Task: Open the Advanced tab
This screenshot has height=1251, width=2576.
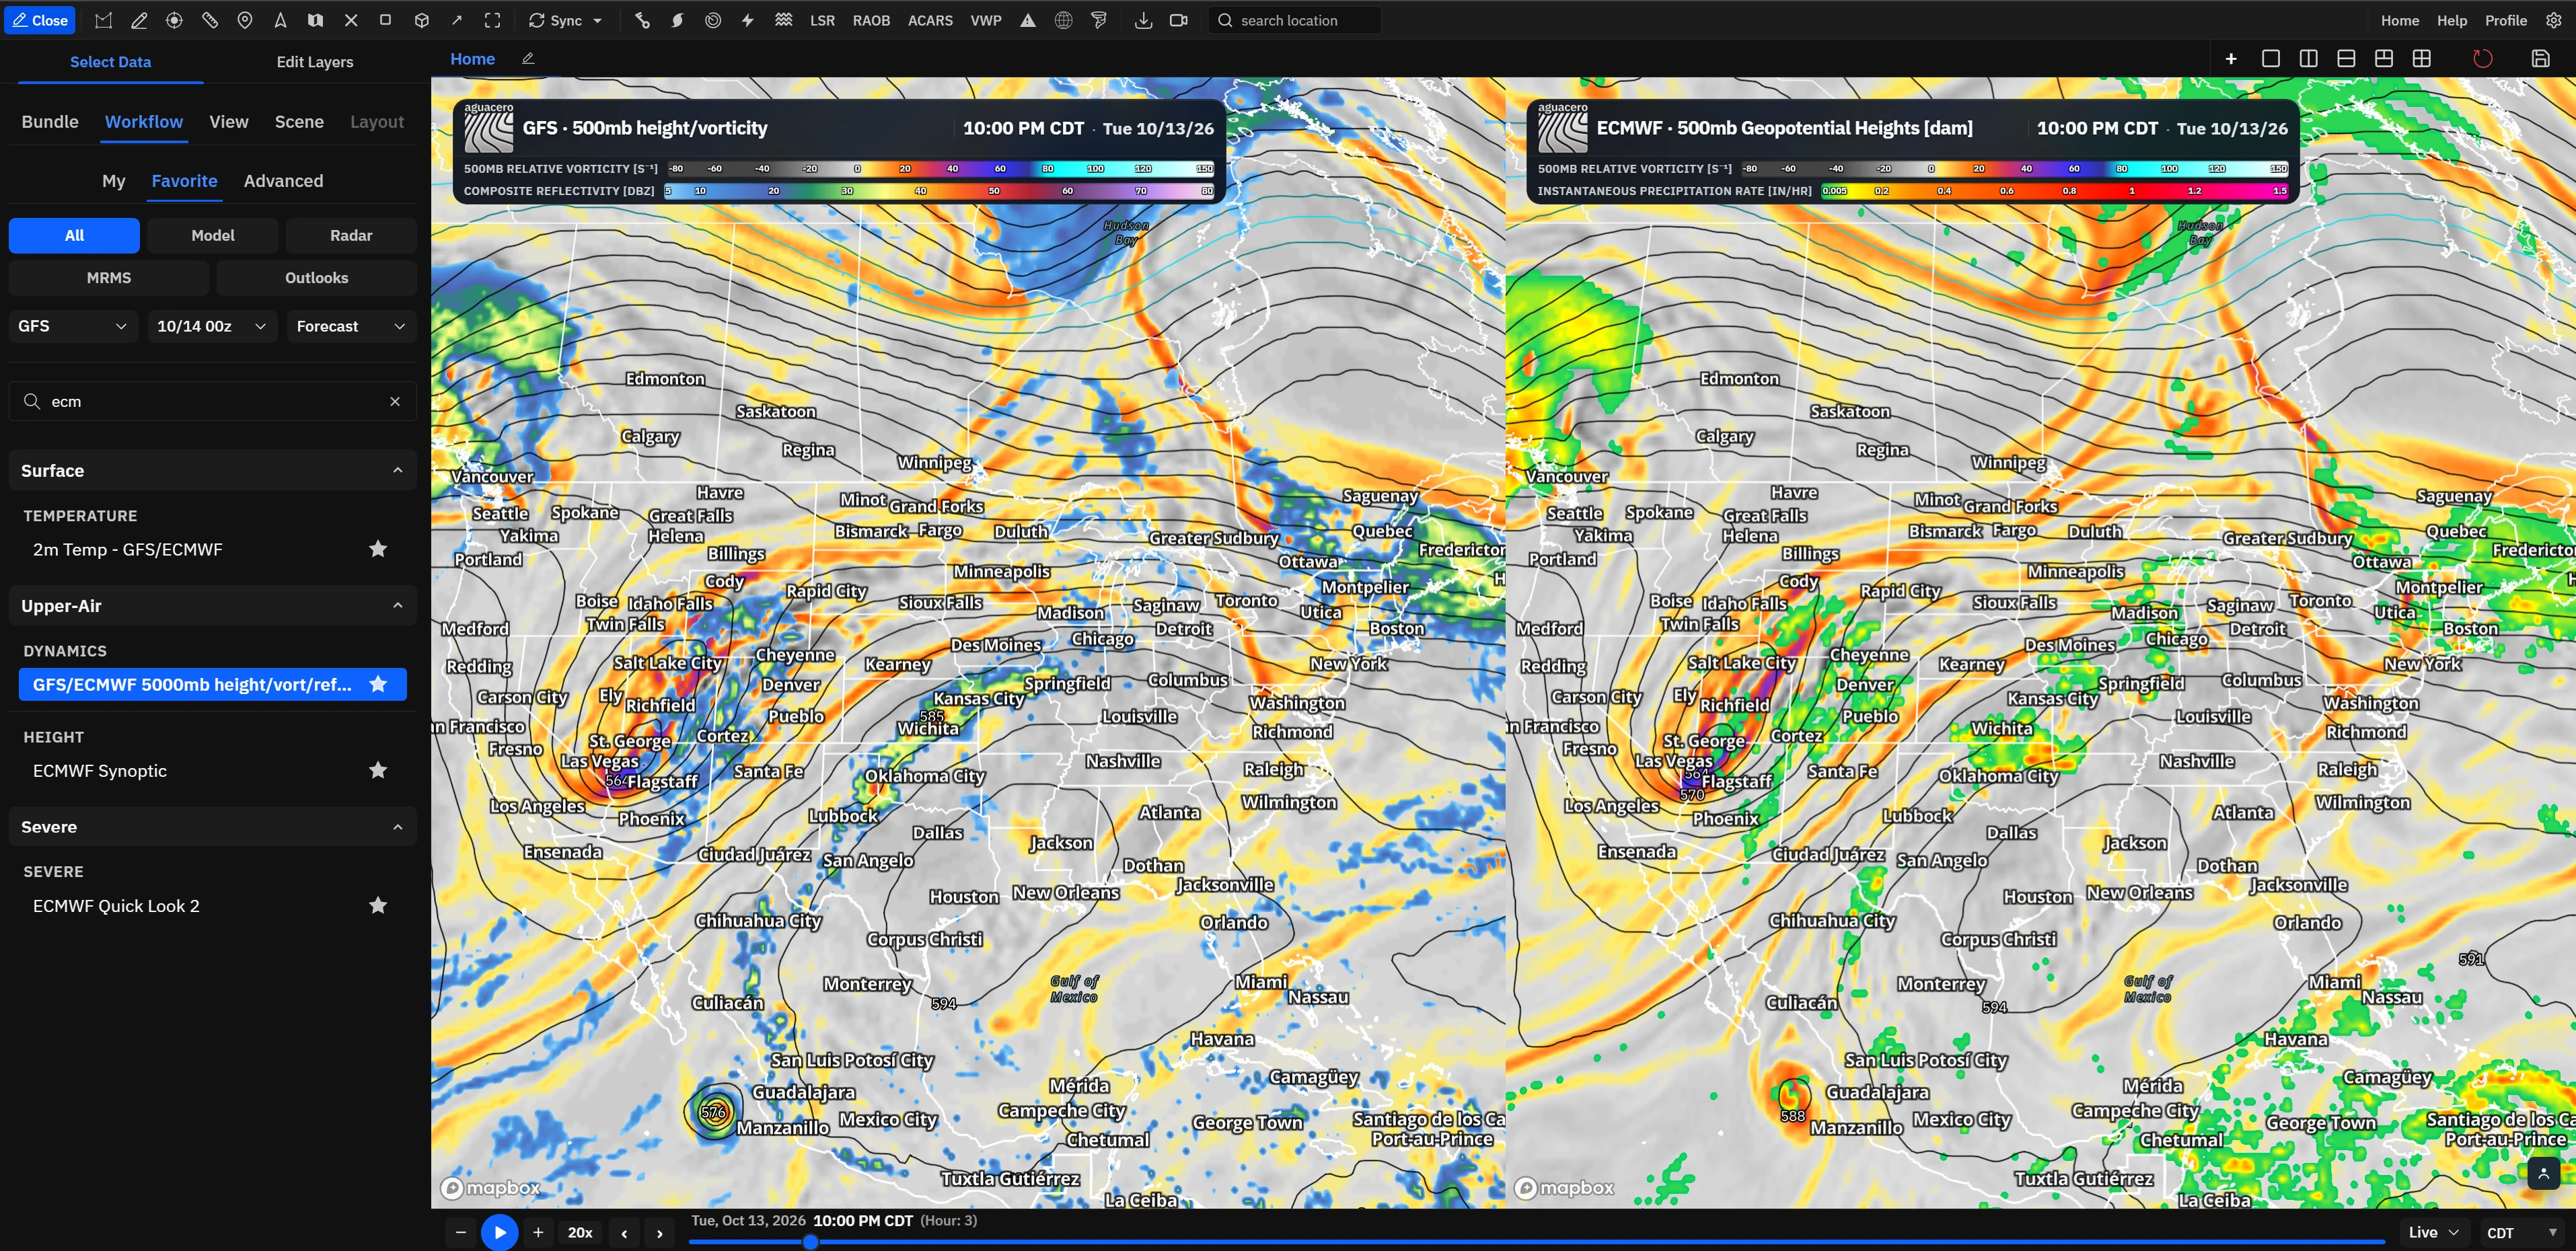Action: 283,181
